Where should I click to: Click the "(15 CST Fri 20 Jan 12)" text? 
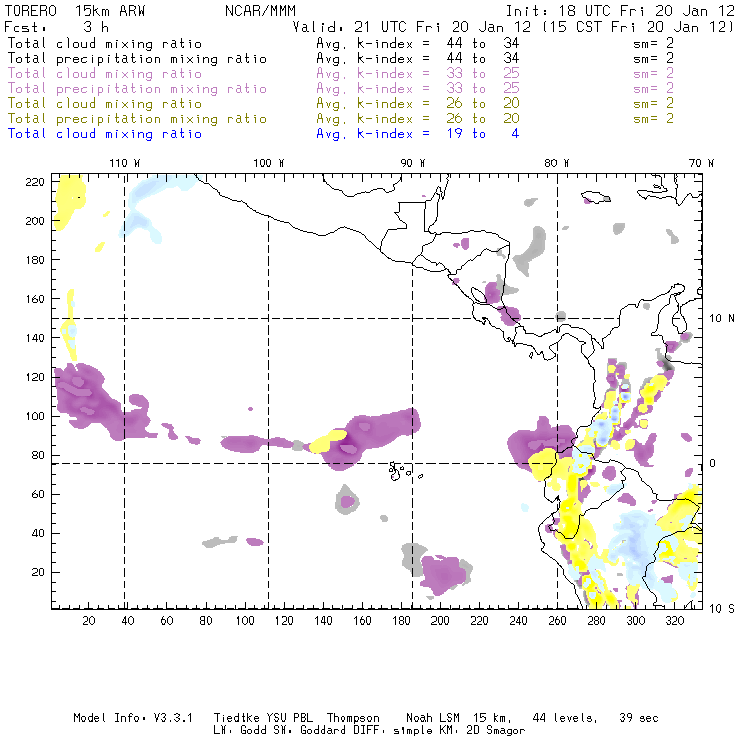pyautogui.click(x=638, y=27)
